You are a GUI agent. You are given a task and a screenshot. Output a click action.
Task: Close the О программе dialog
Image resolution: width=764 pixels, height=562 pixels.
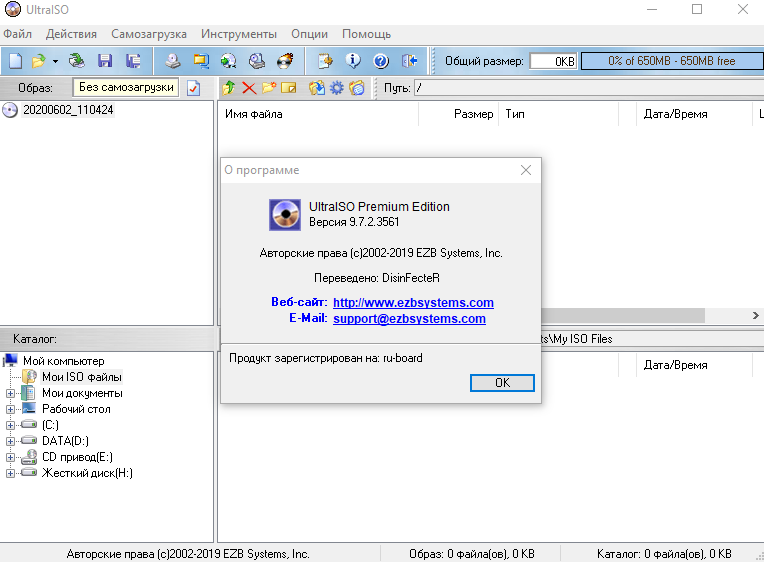coord(526,170)
